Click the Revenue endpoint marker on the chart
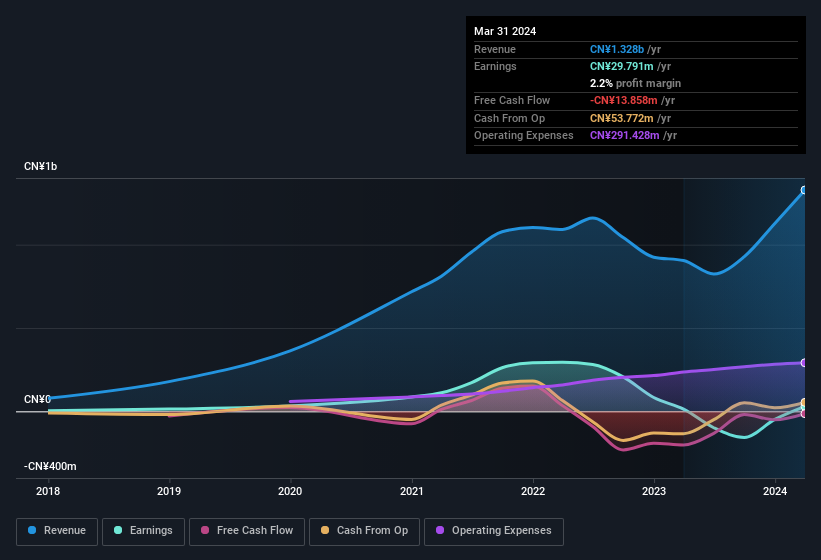821x560 pixels. (804, 190)
